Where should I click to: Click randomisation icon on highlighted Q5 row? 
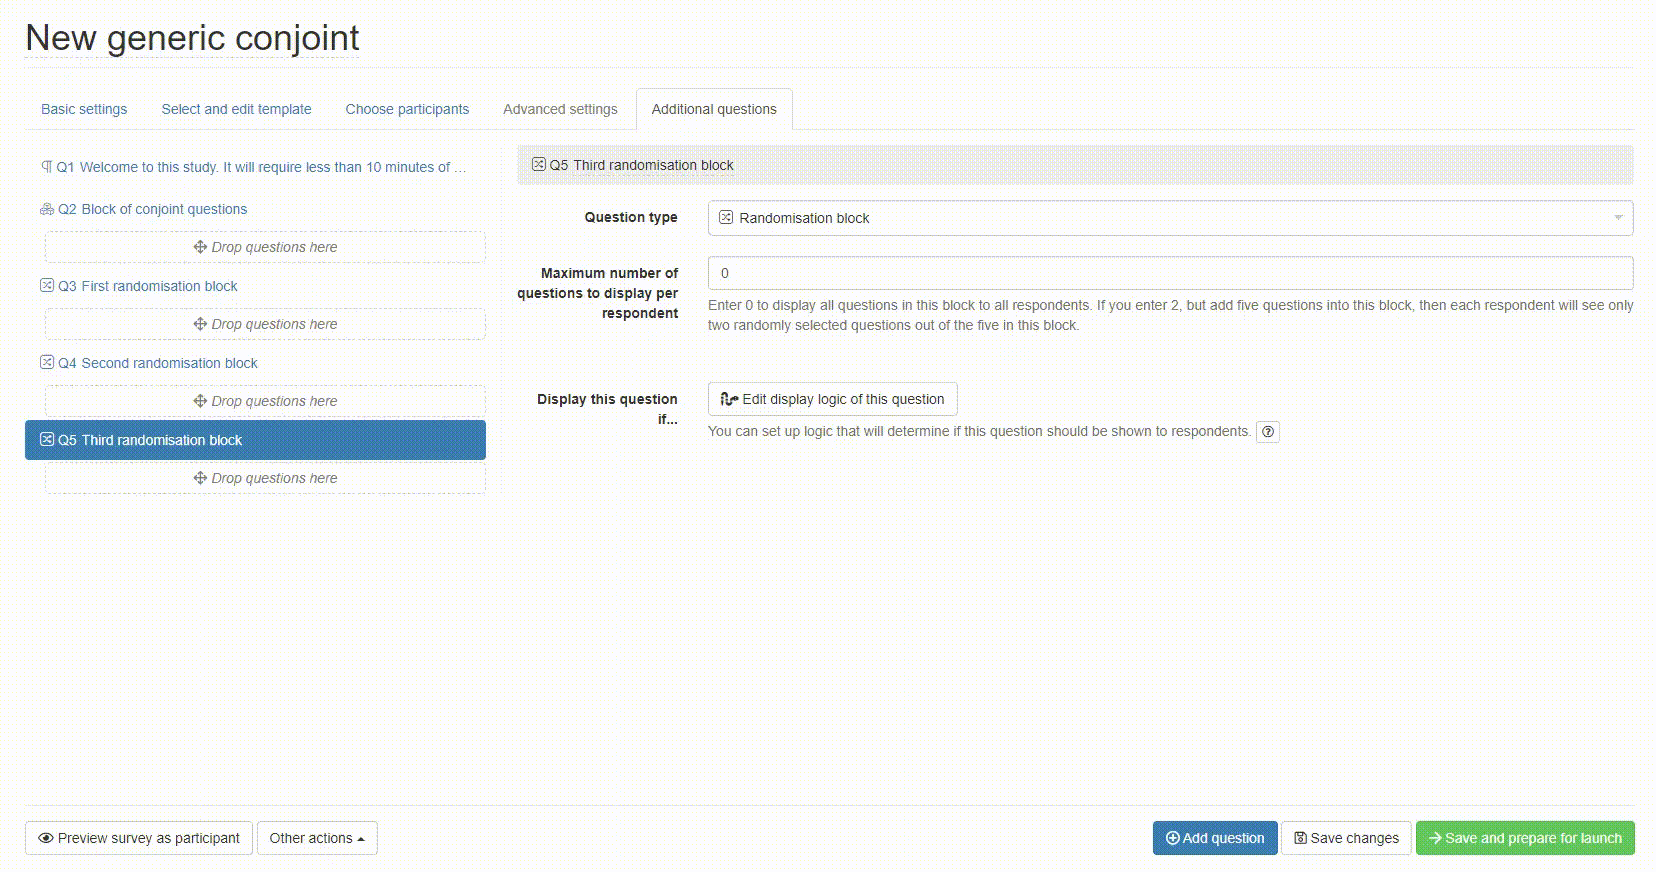click(47, 439)
